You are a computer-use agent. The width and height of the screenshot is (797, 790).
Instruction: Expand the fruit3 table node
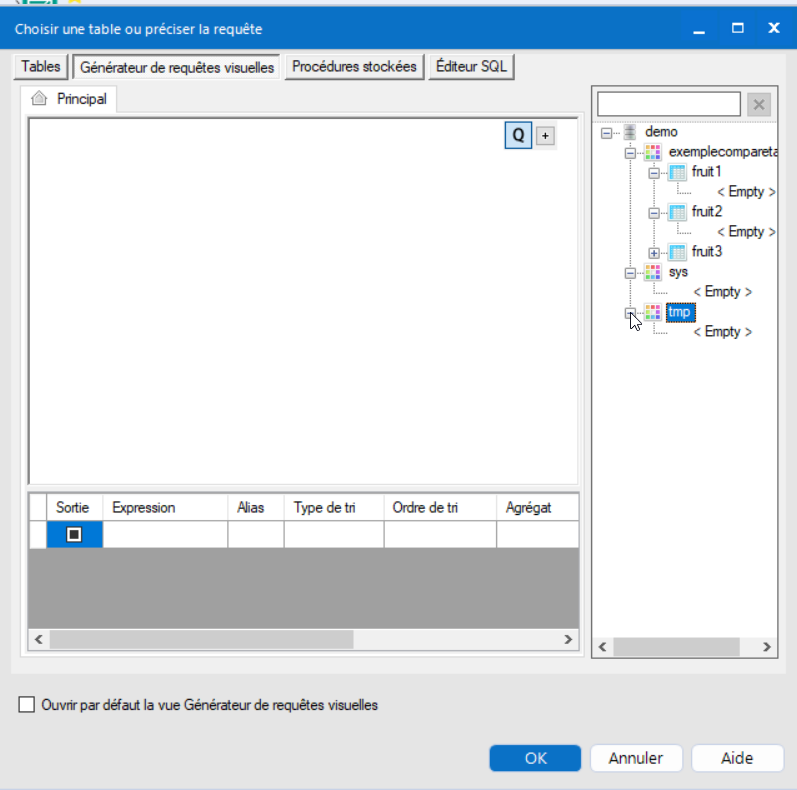[654, 253]
